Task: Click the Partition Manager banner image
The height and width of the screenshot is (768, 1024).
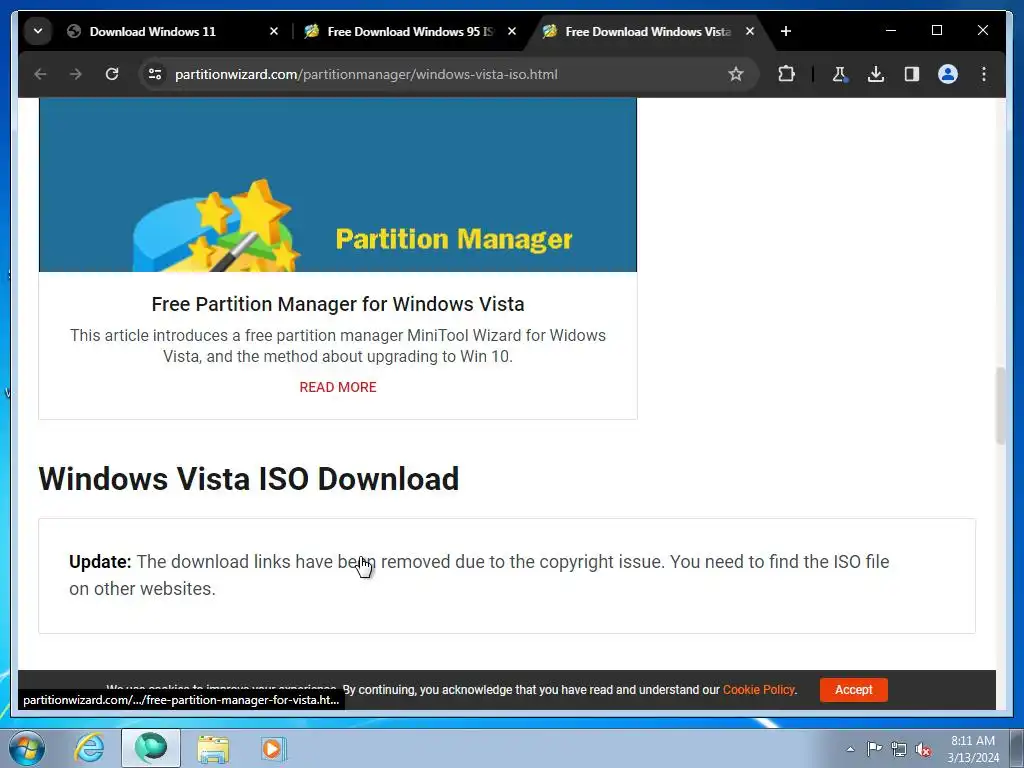Action: click(x=338, y=185)
